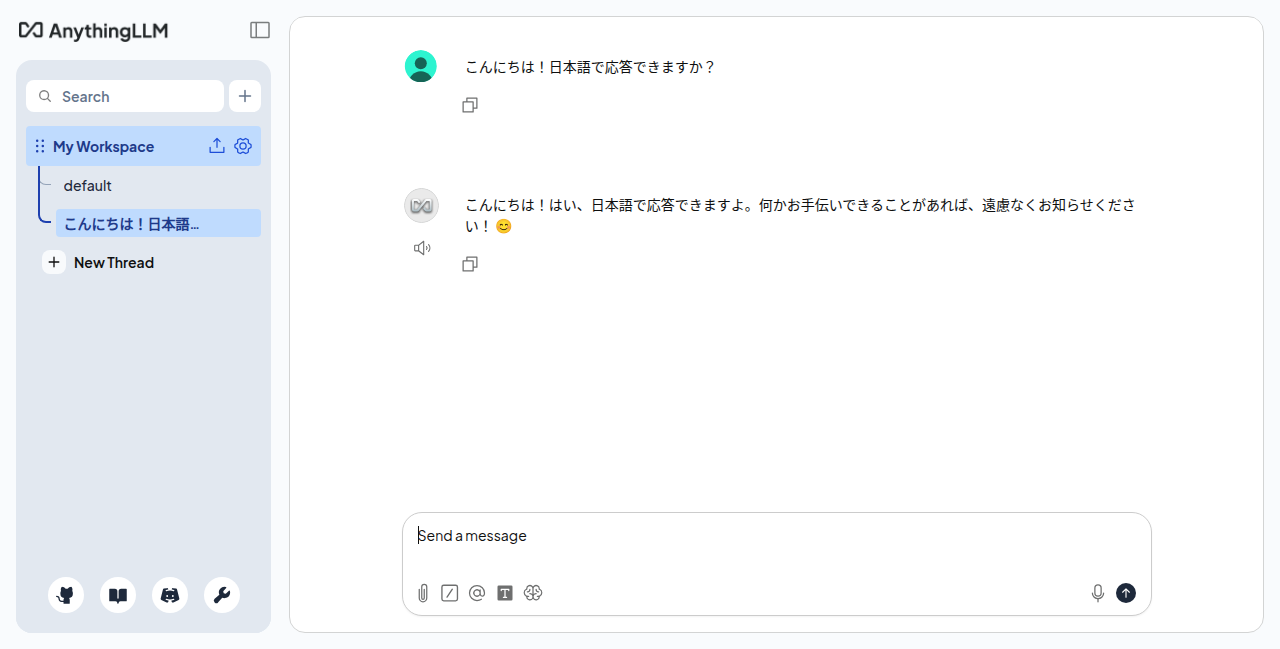Image resolution: width=1280 pixels, height=649 pixels.
Task: Select the @ agent mention icon
Action: (477, 593)
